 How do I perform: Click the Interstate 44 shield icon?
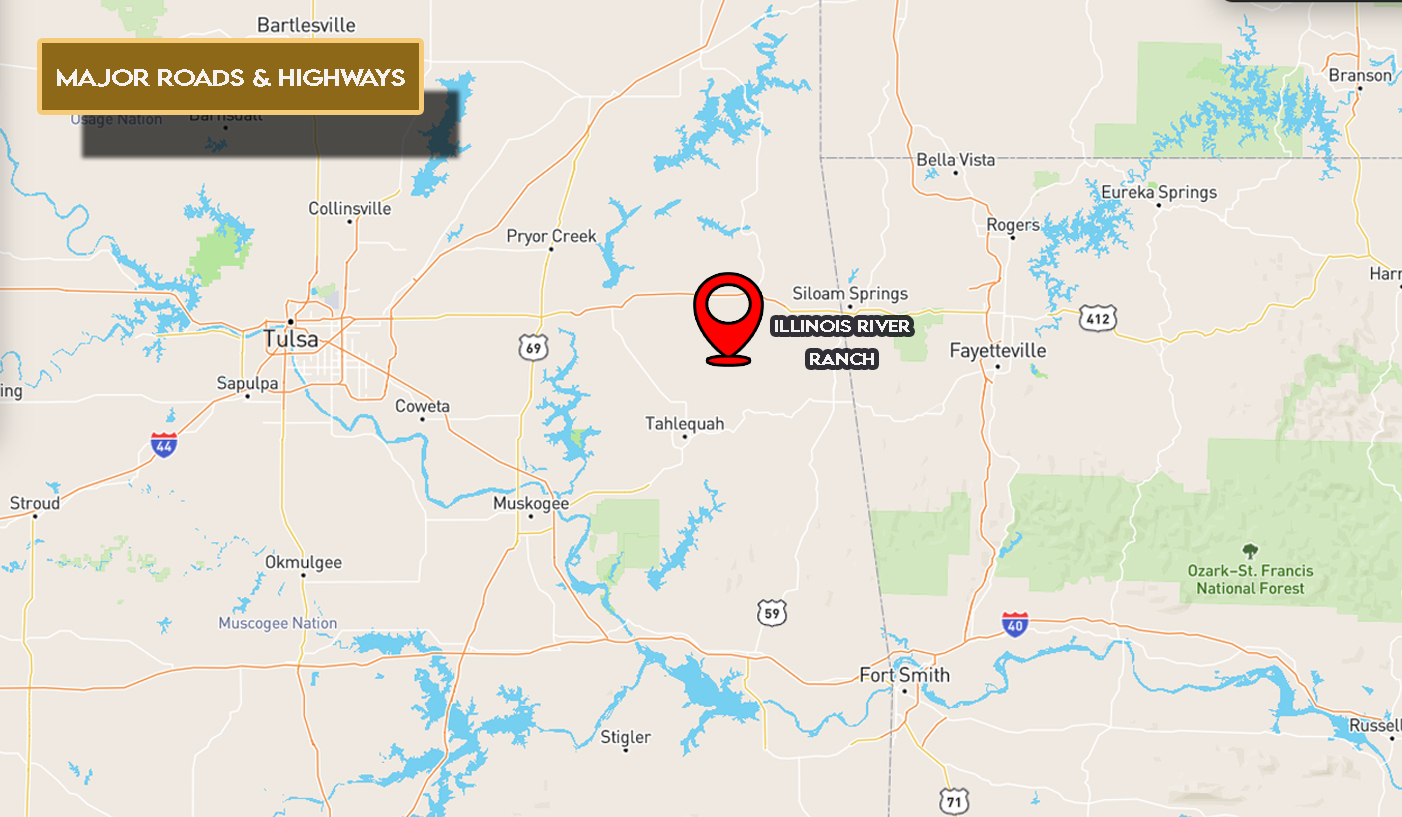coord(165,445)
